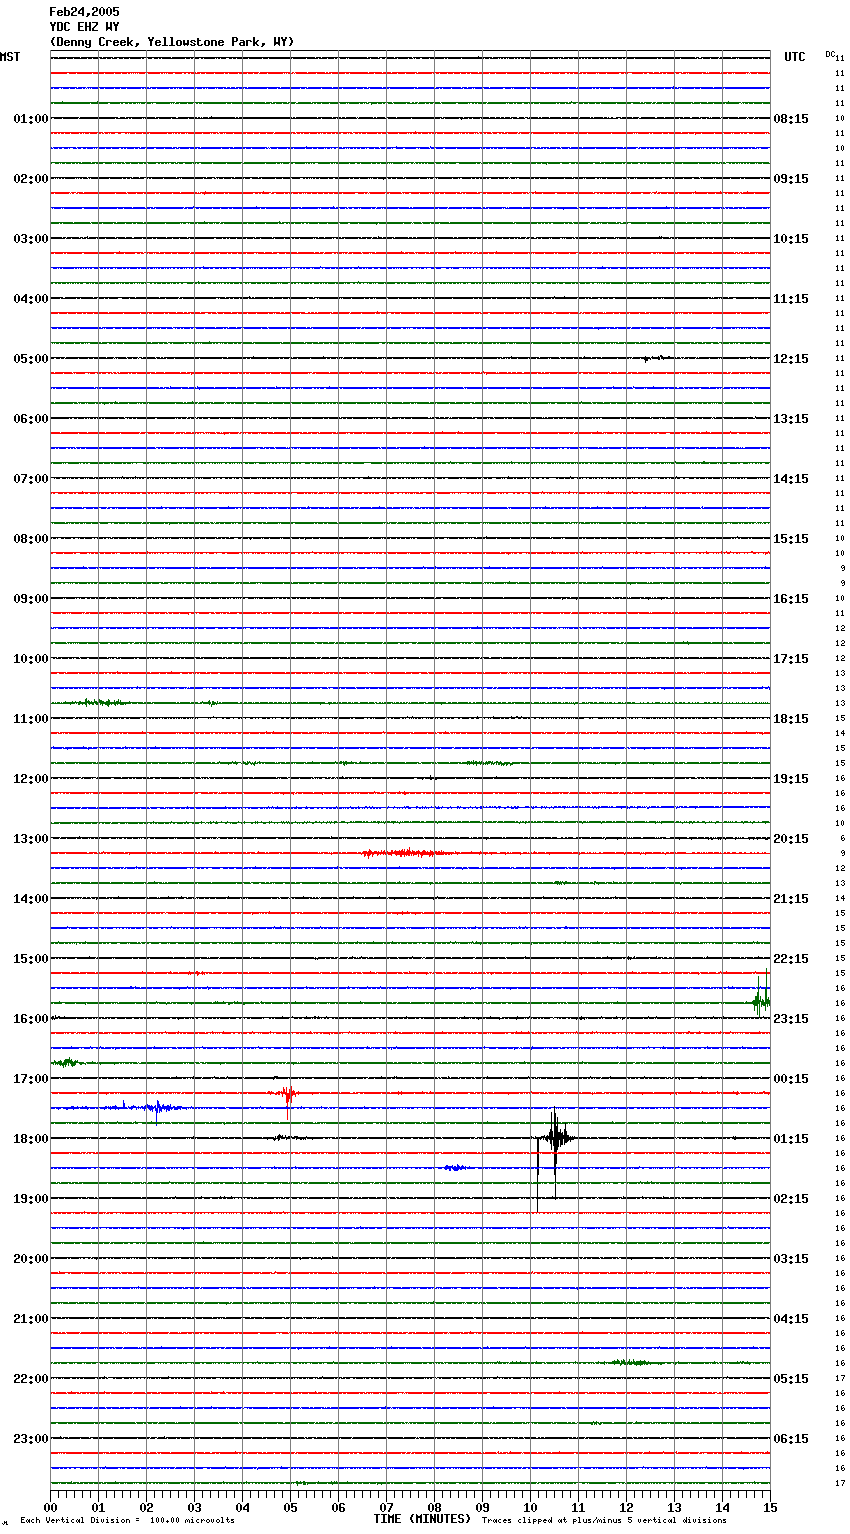This screenshot has height=1534, width=850.
Task: Click the 'MST' time zone label
Action: (x=10, y=57)
